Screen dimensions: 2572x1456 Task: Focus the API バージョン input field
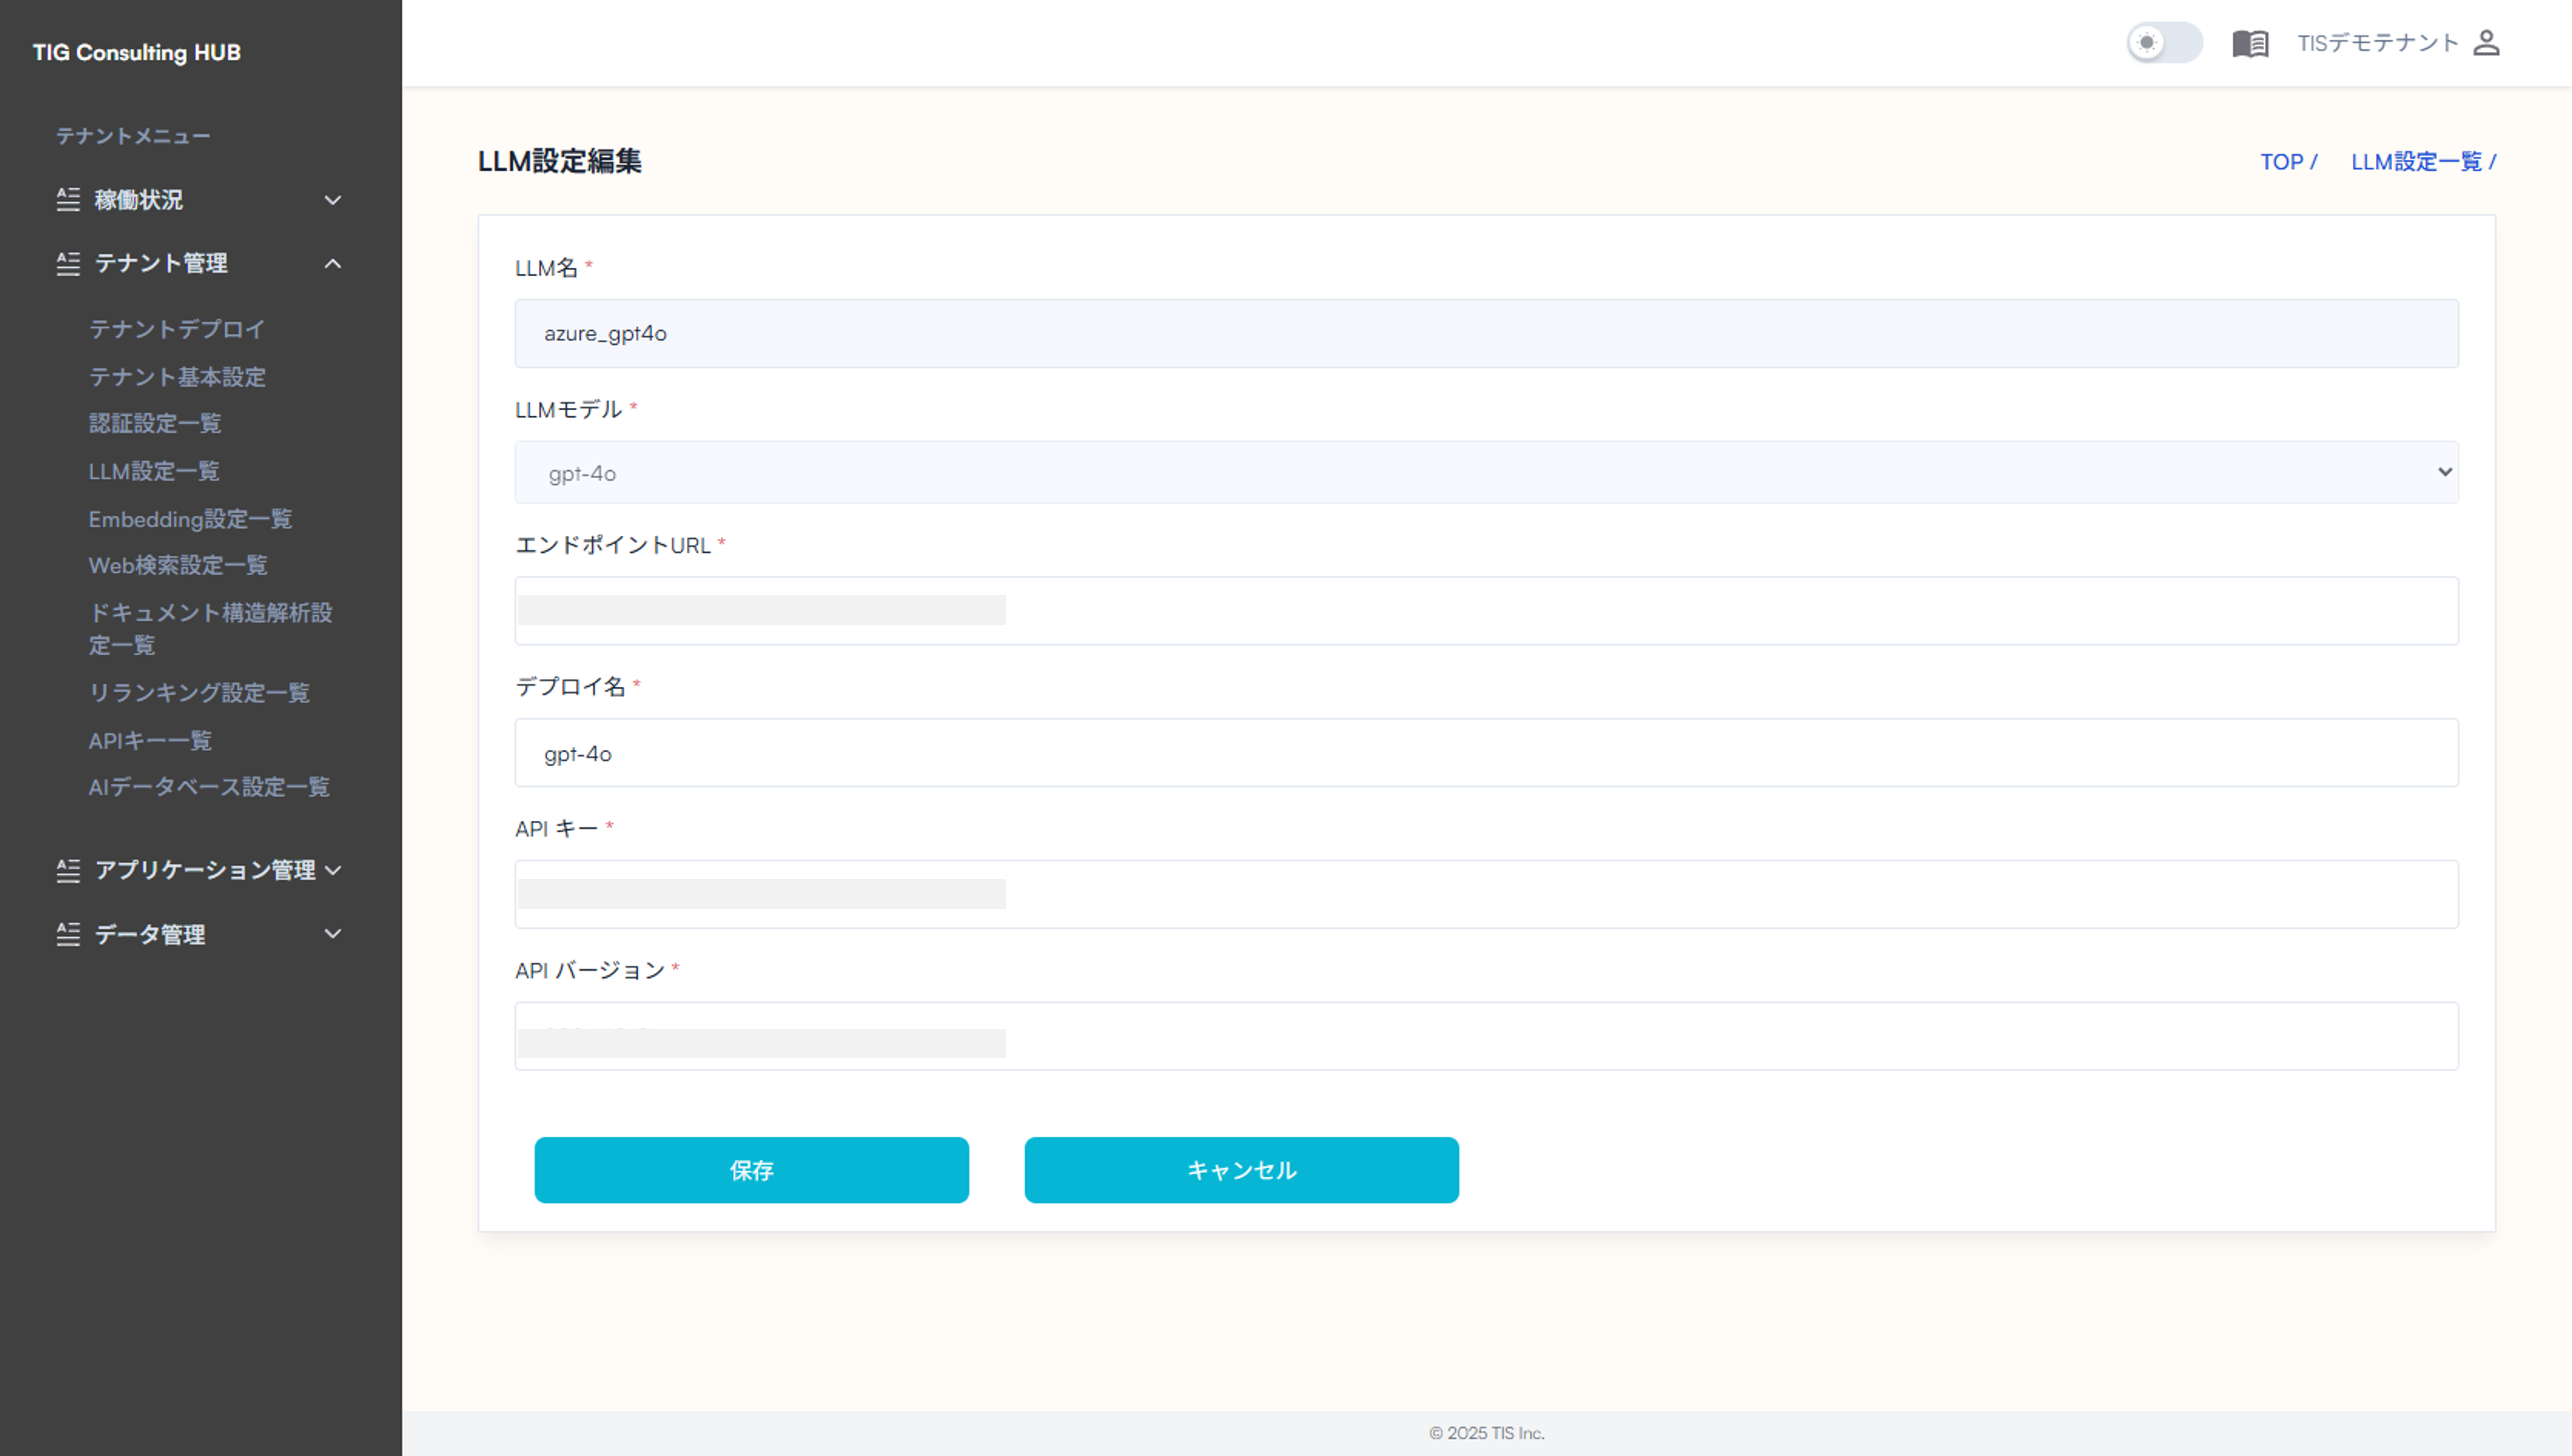click(x=1486, y=1037)
